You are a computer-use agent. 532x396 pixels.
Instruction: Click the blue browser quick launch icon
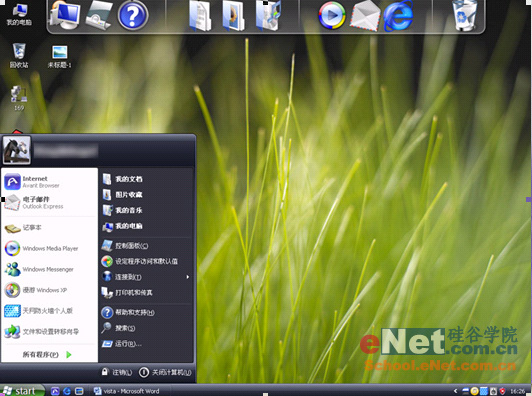(67, 391)
